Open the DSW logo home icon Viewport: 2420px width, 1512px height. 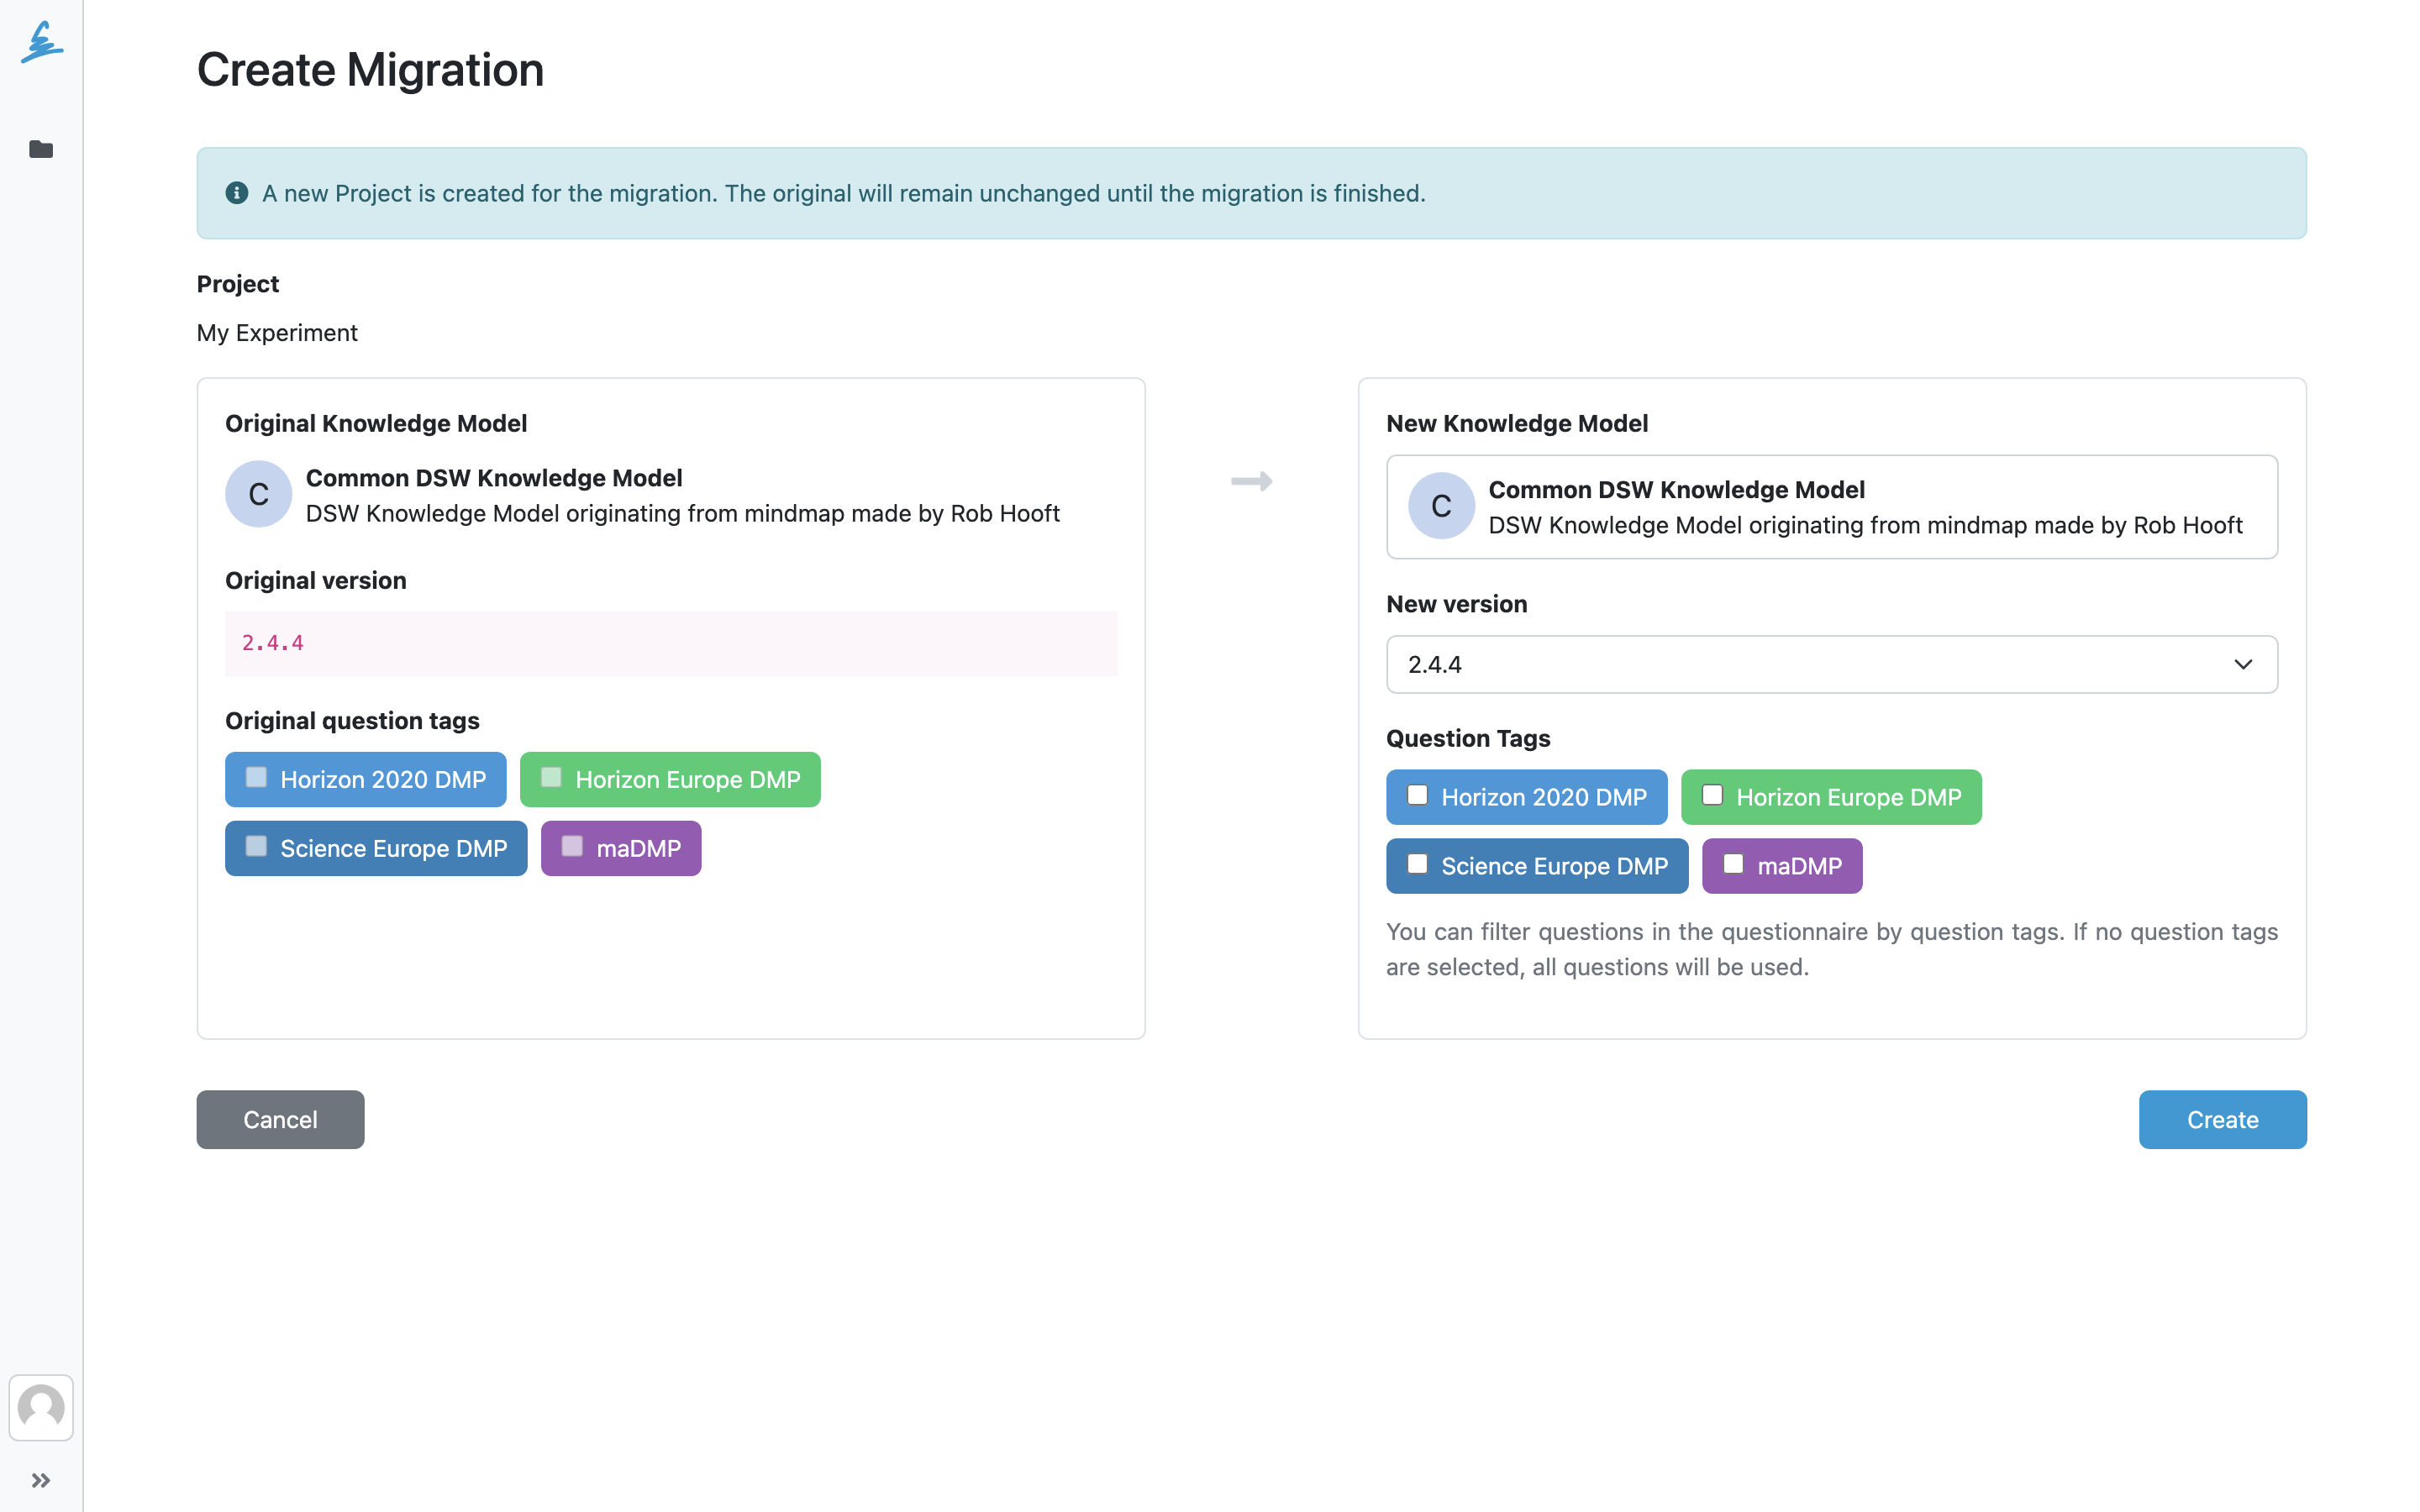point(41,42)
